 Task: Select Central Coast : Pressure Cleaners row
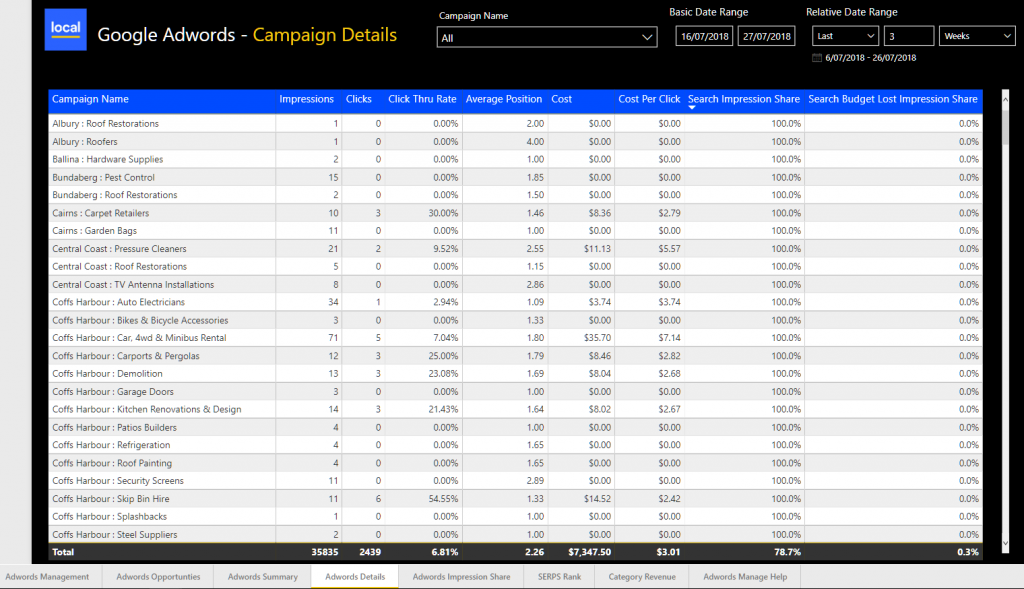(x=515, y=249)
